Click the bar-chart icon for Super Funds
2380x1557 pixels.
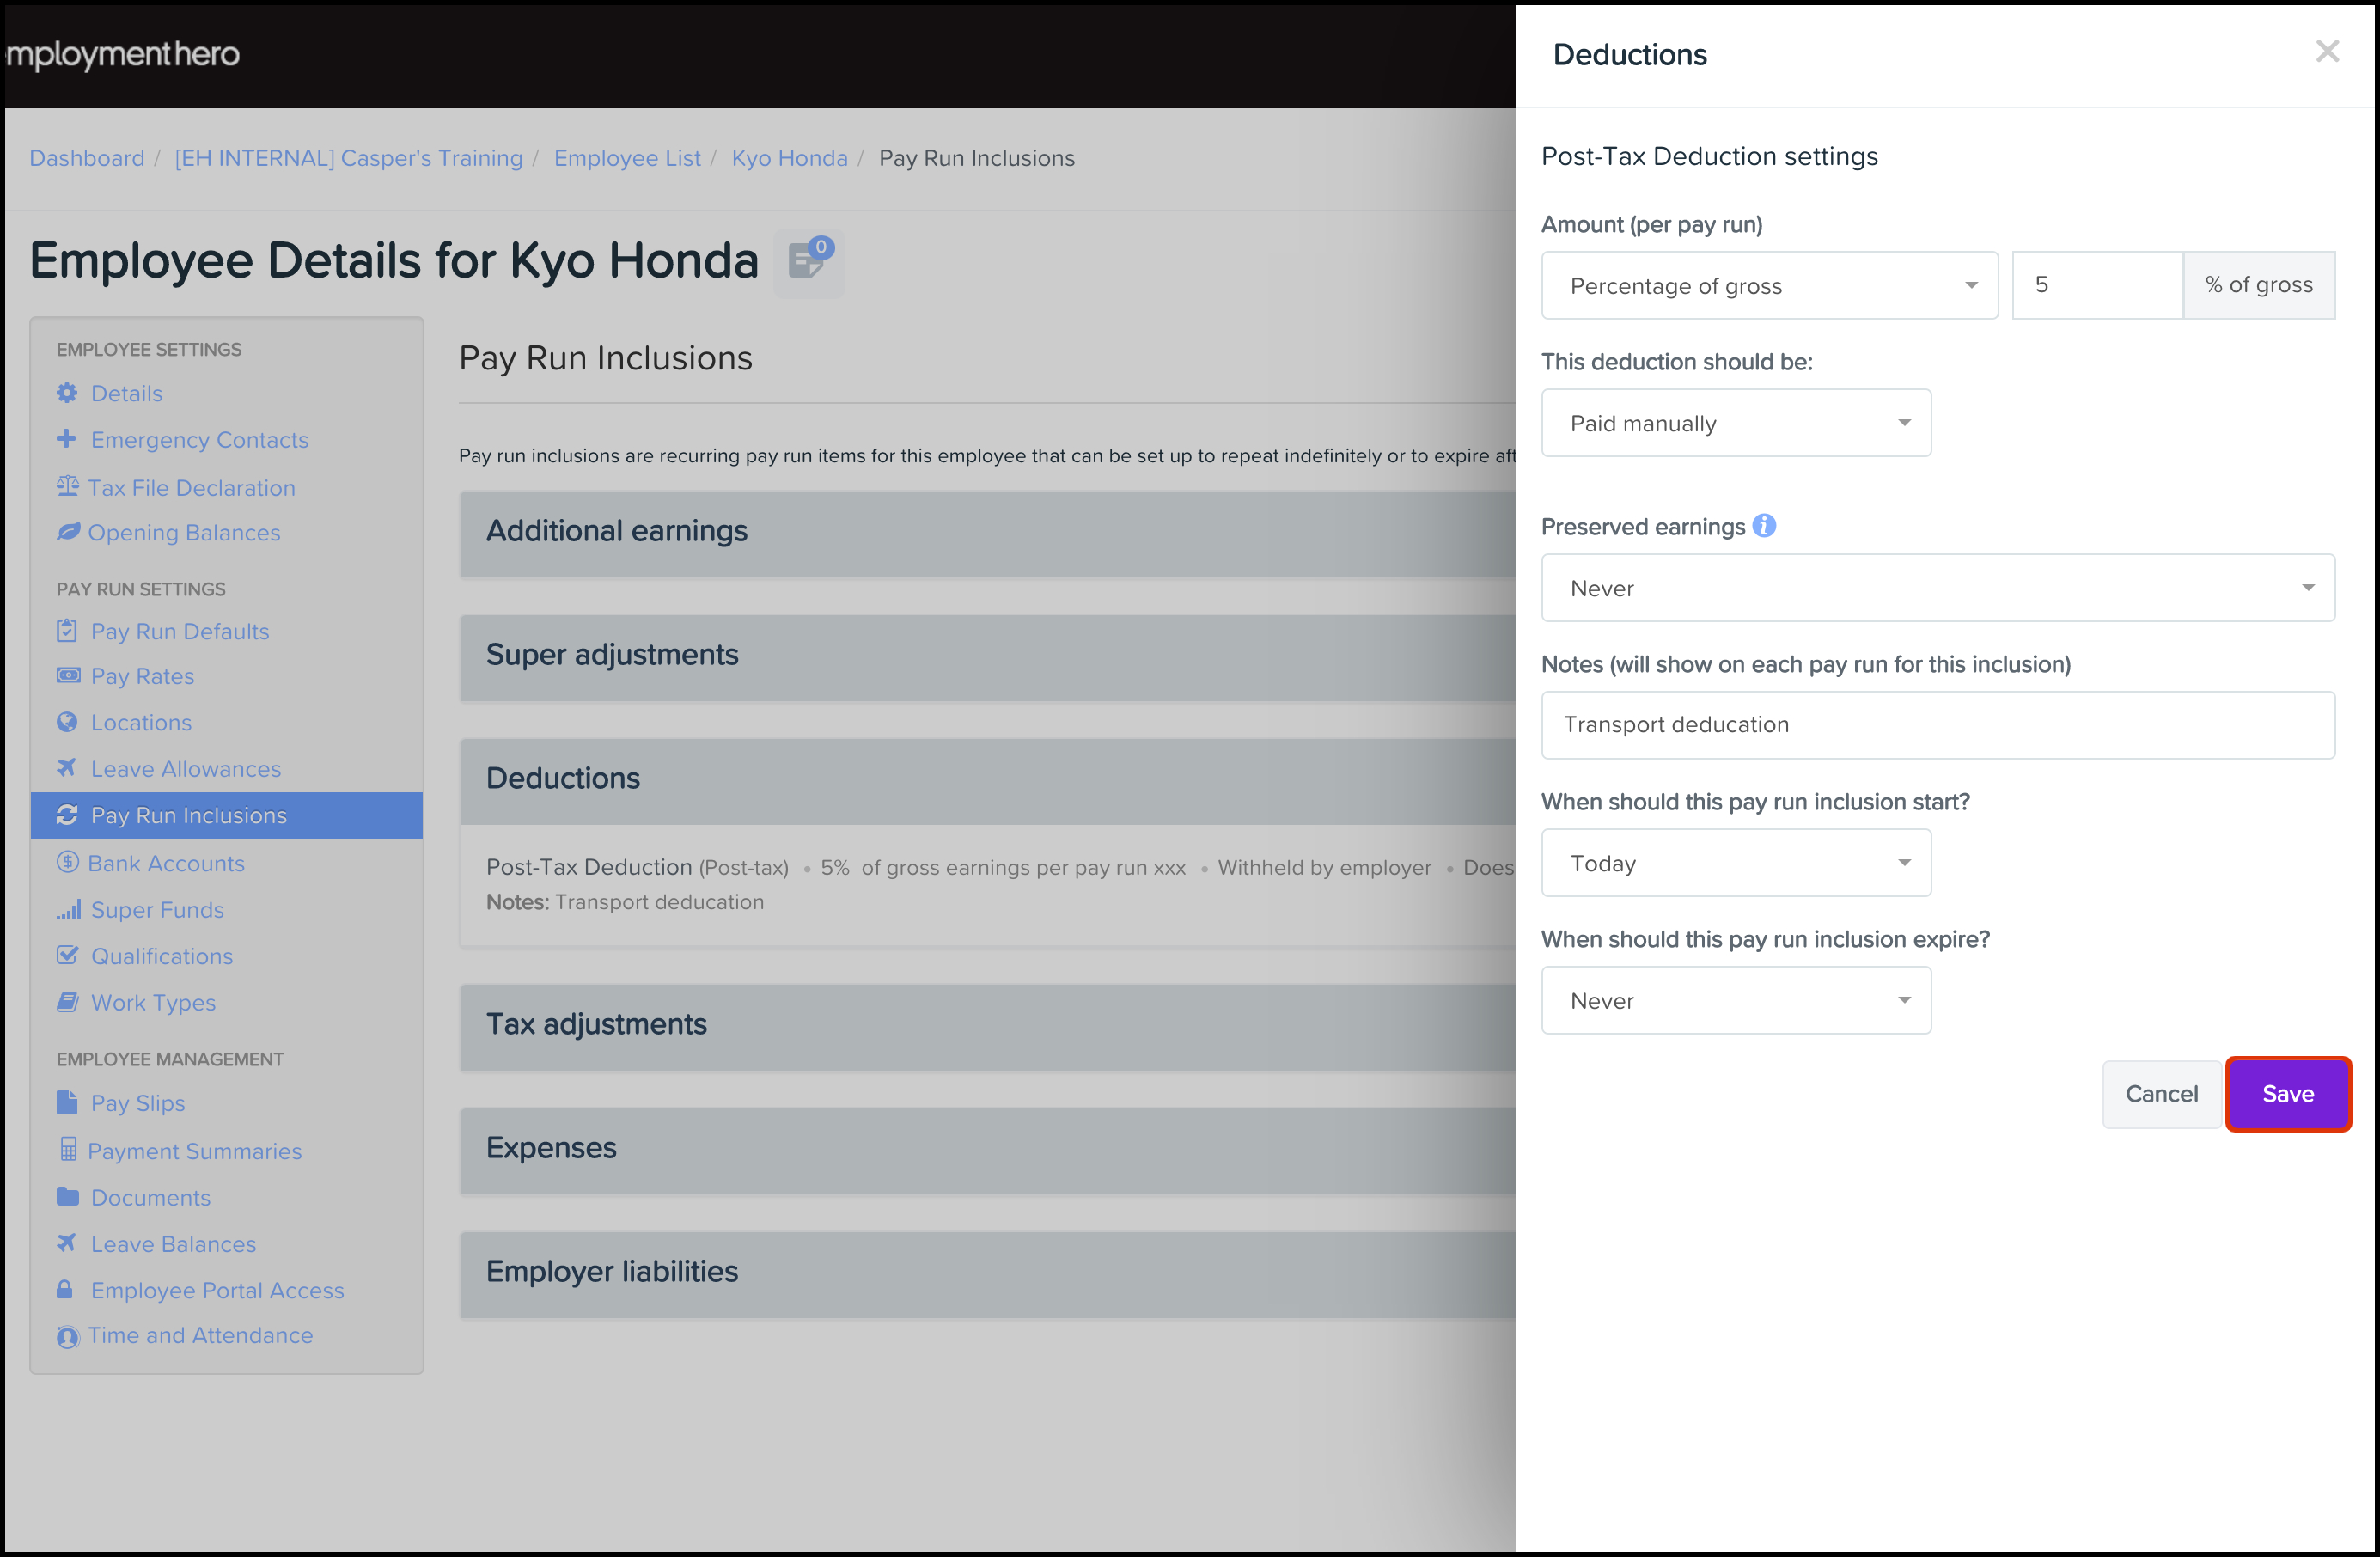(68, 909)
